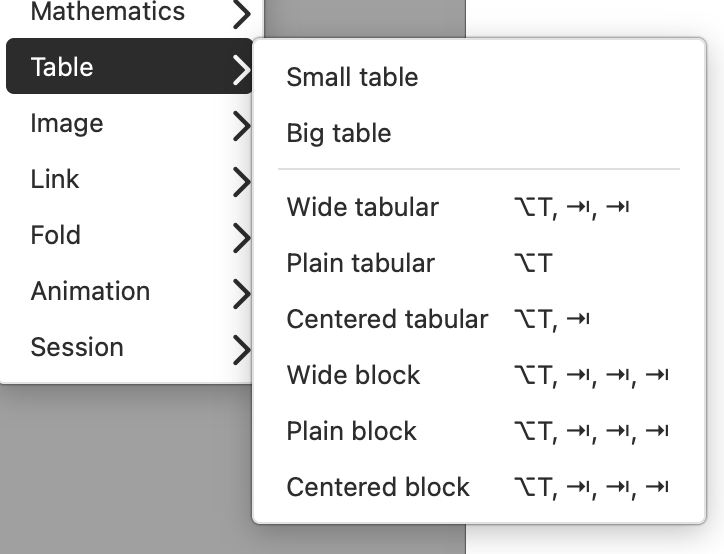Click the chevron arrow beside Image

(x=240, y=124)
